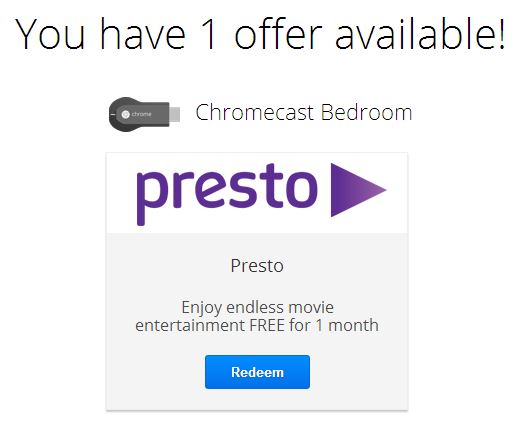This screenshot has height=434, width=529.
Task: Click the HDMI connector of the Chromecast image
Action: pyautogui.click(x=174, y=114)
